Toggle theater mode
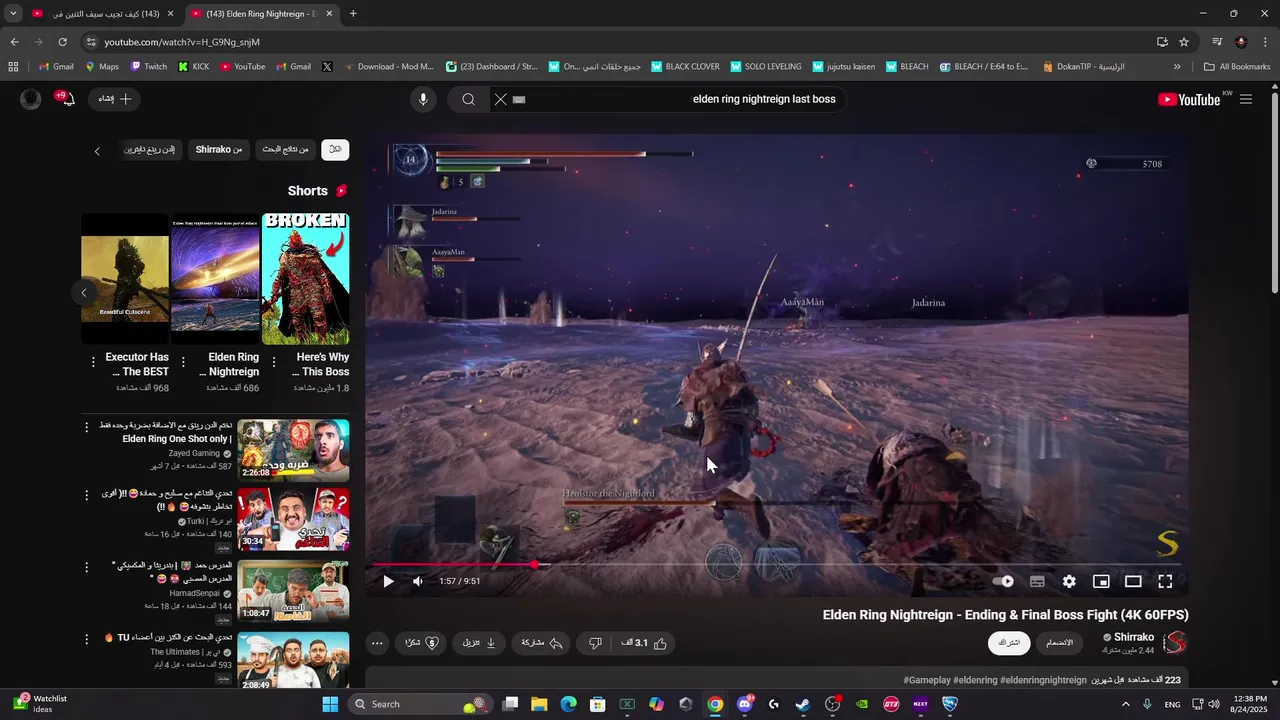The image size is (1280, 720). tap(1133, 581)
